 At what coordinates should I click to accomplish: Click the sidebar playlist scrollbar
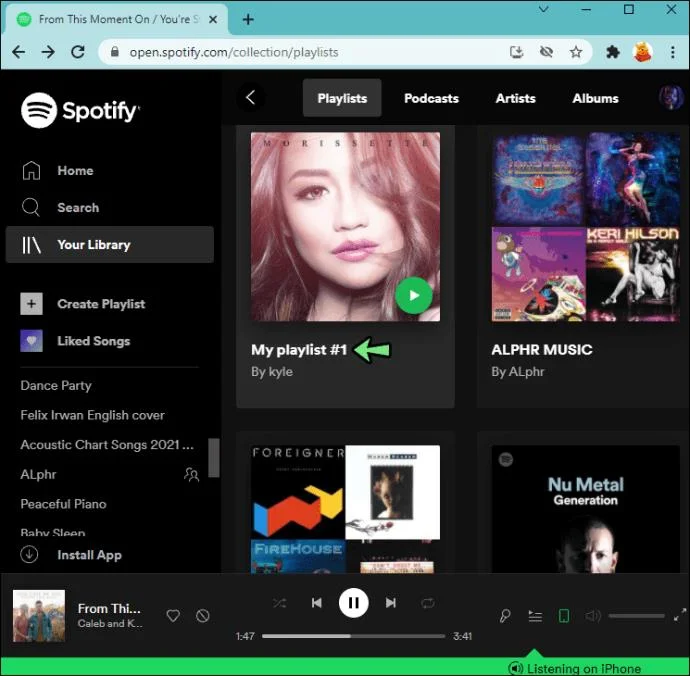[214, 458]
